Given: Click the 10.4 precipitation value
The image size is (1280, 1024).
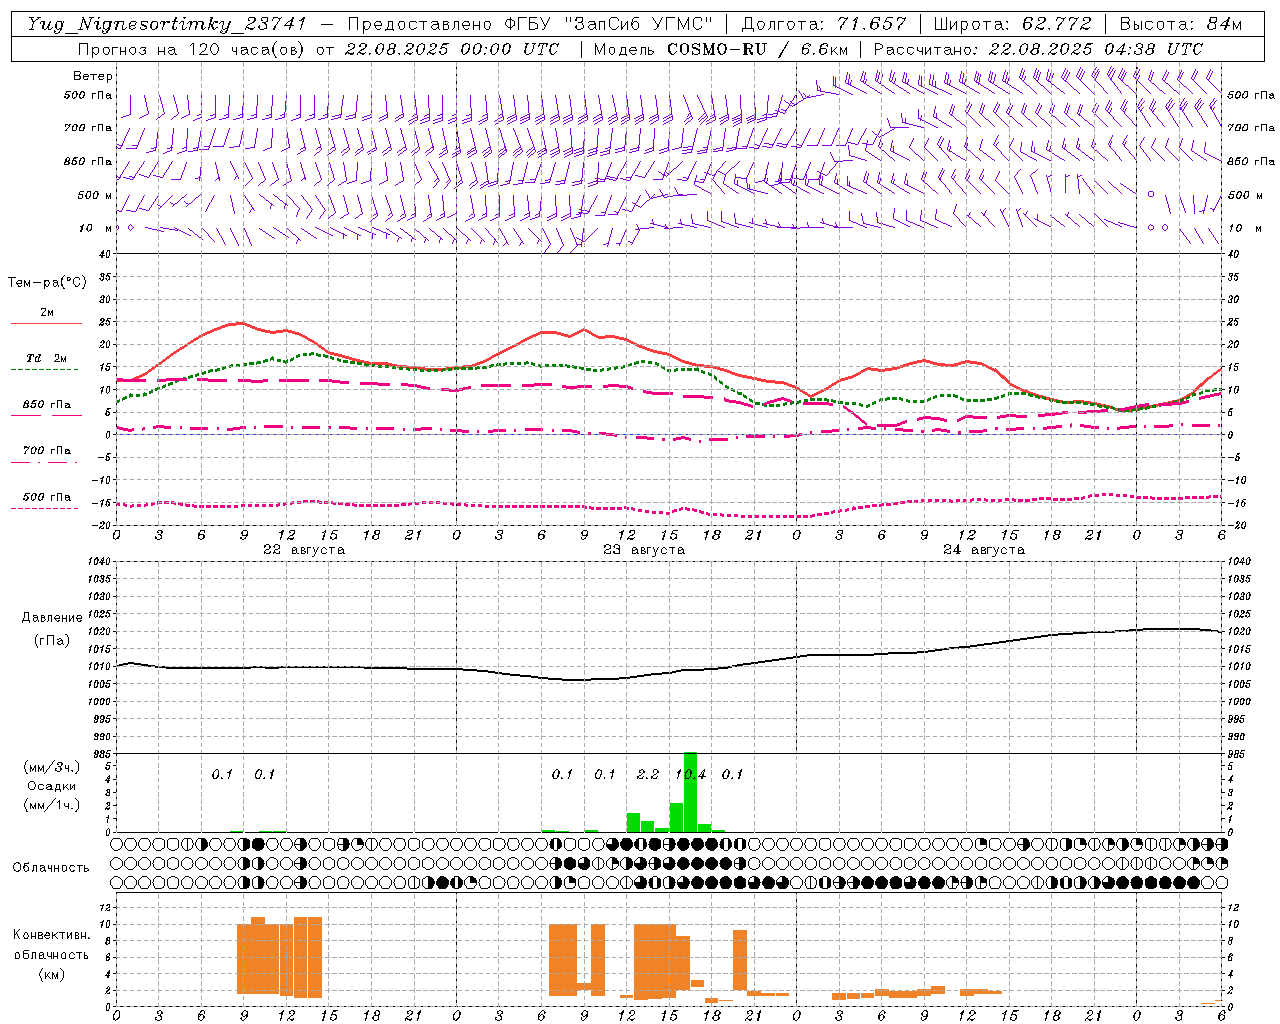Looking at the screenshot, I should [x=690, y=774].
